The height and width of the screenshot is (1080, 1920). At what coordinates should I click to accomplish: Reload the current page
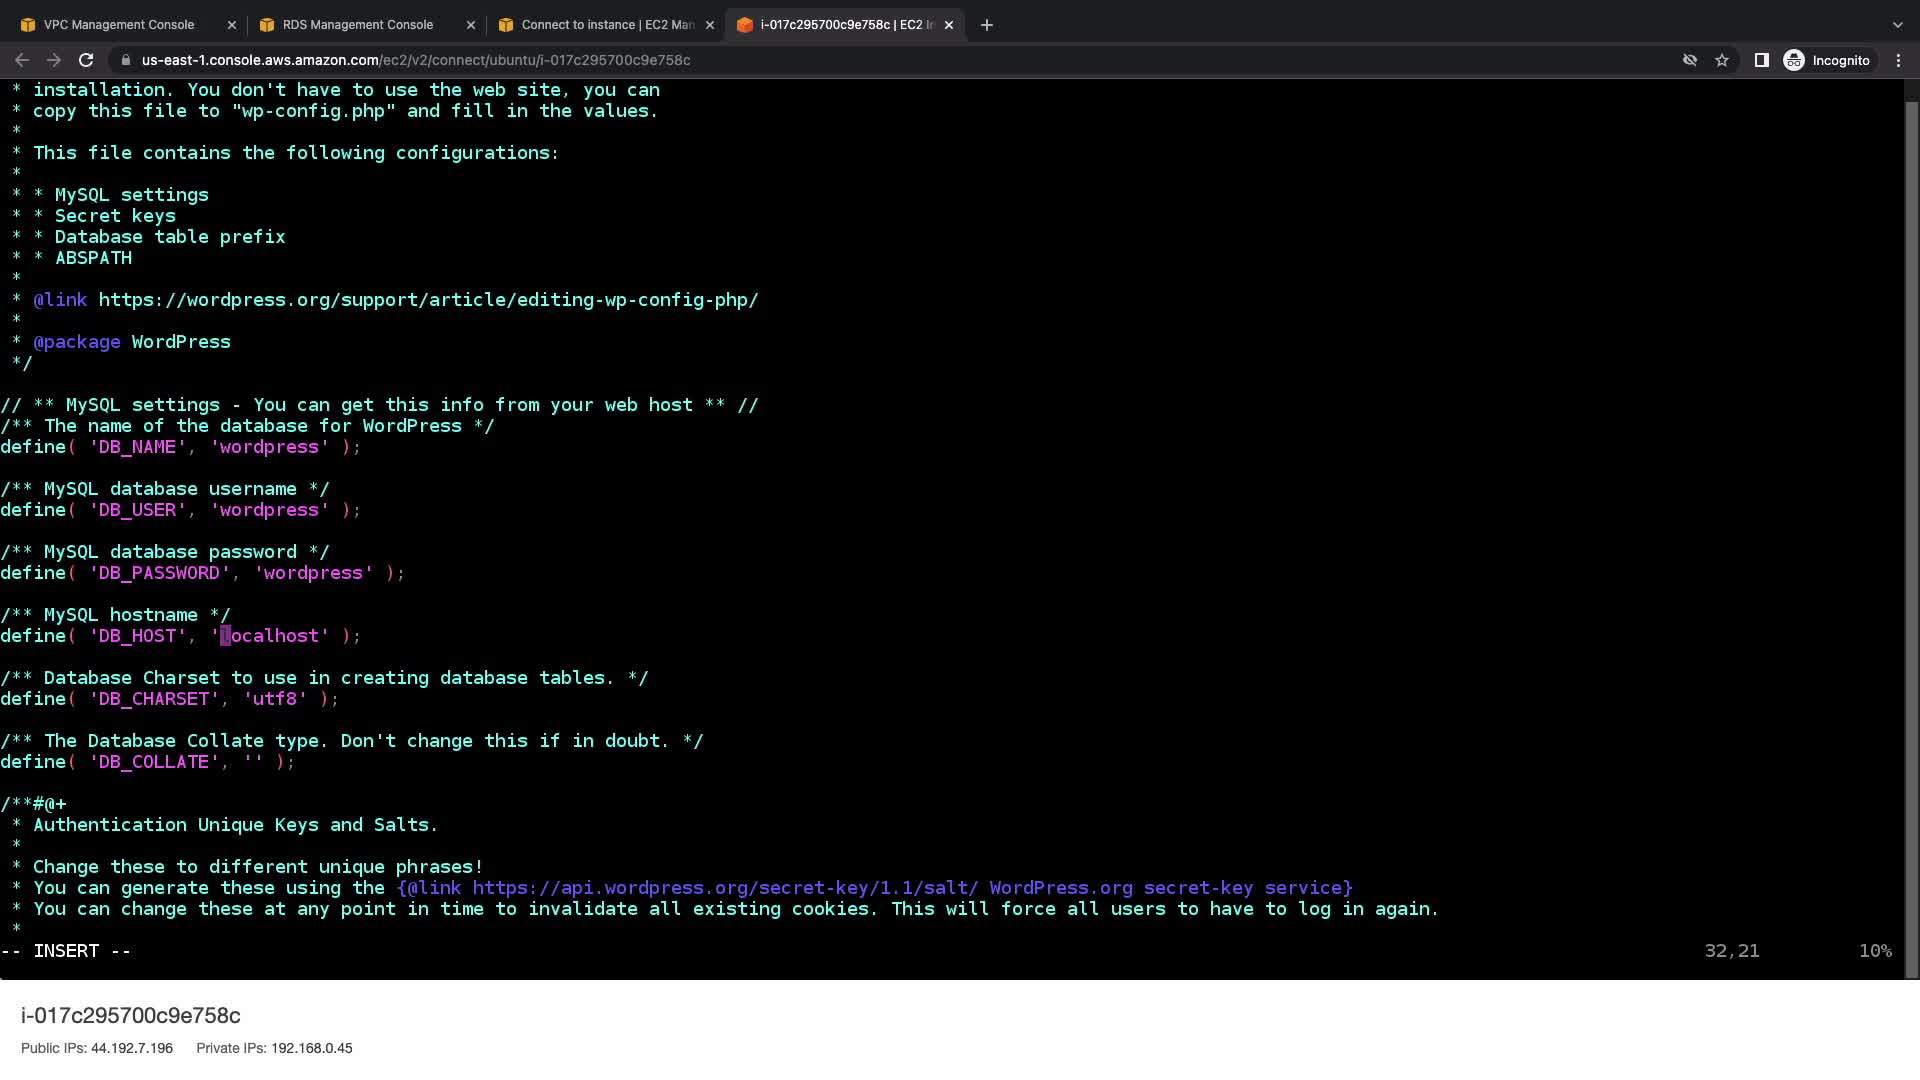[86, 60]
